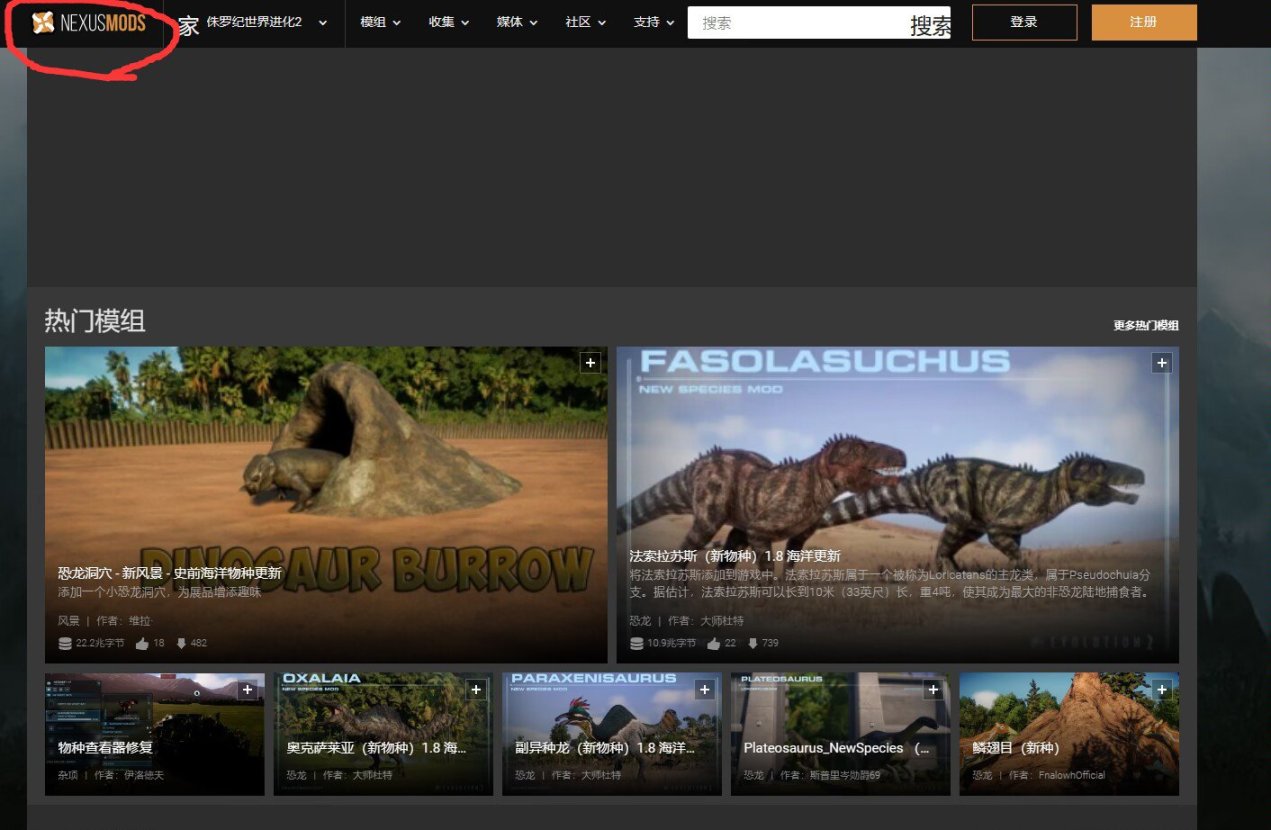This screenshot has width=1271, height=830.
Task: Click thumbs-up icon beside 18 endorsements
Action: (142, 643)
